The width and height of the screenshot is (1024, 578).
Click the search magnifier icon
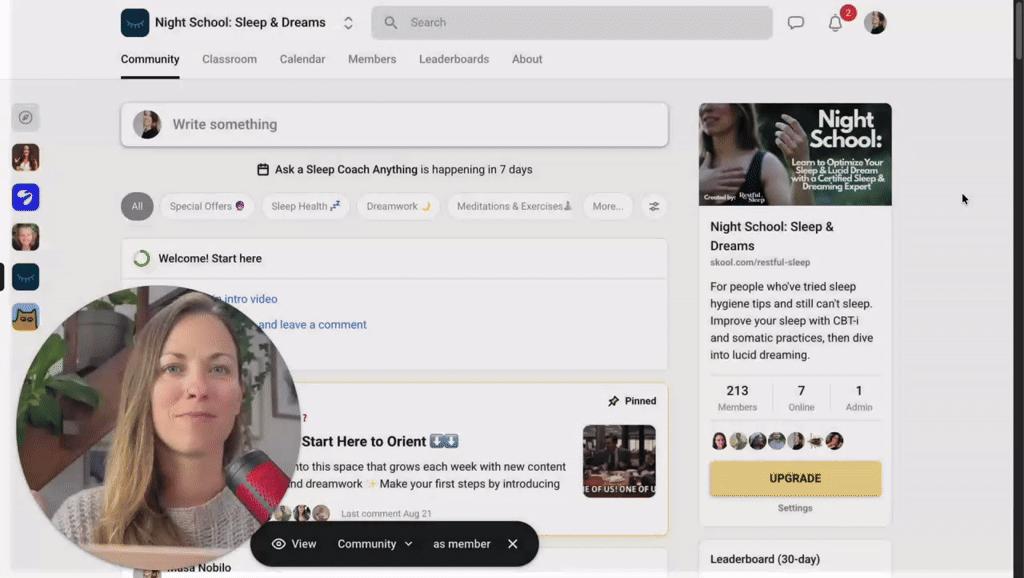tap(391, 23)
